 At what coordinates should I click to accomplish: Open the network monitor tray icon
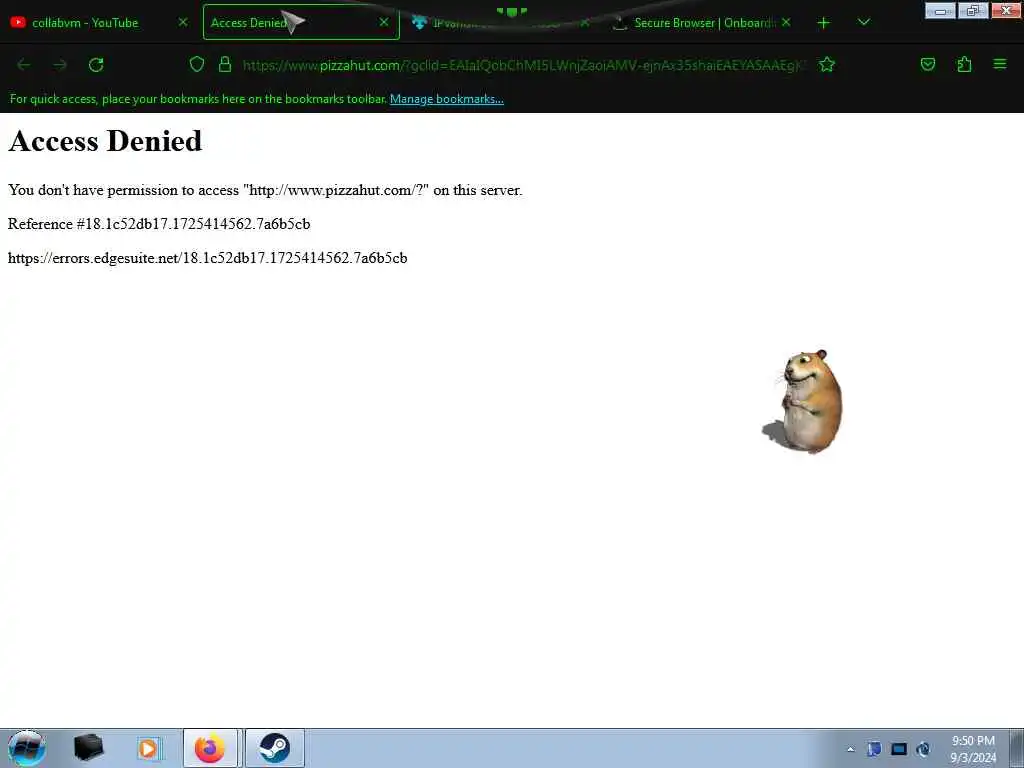tap(899, 750)
